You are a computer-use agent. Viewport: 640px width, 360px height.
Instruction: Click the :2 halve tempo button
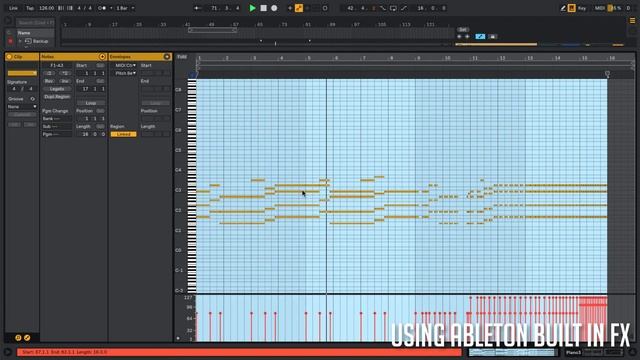pos(49,73)
